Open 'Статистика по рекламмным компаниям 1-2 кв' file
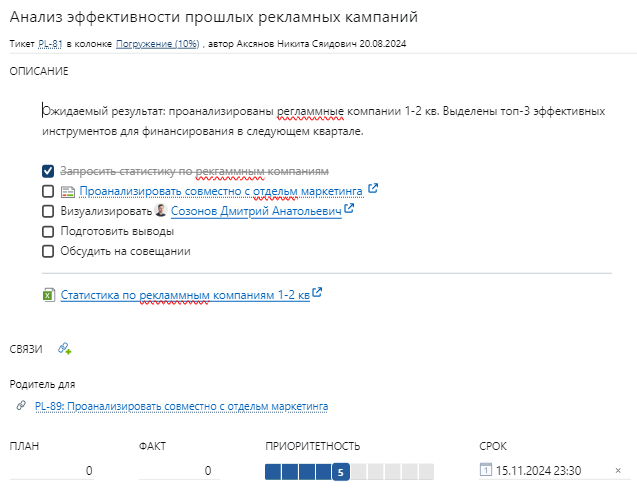Viewport: 637px width, 494px height. coord(185,295)
